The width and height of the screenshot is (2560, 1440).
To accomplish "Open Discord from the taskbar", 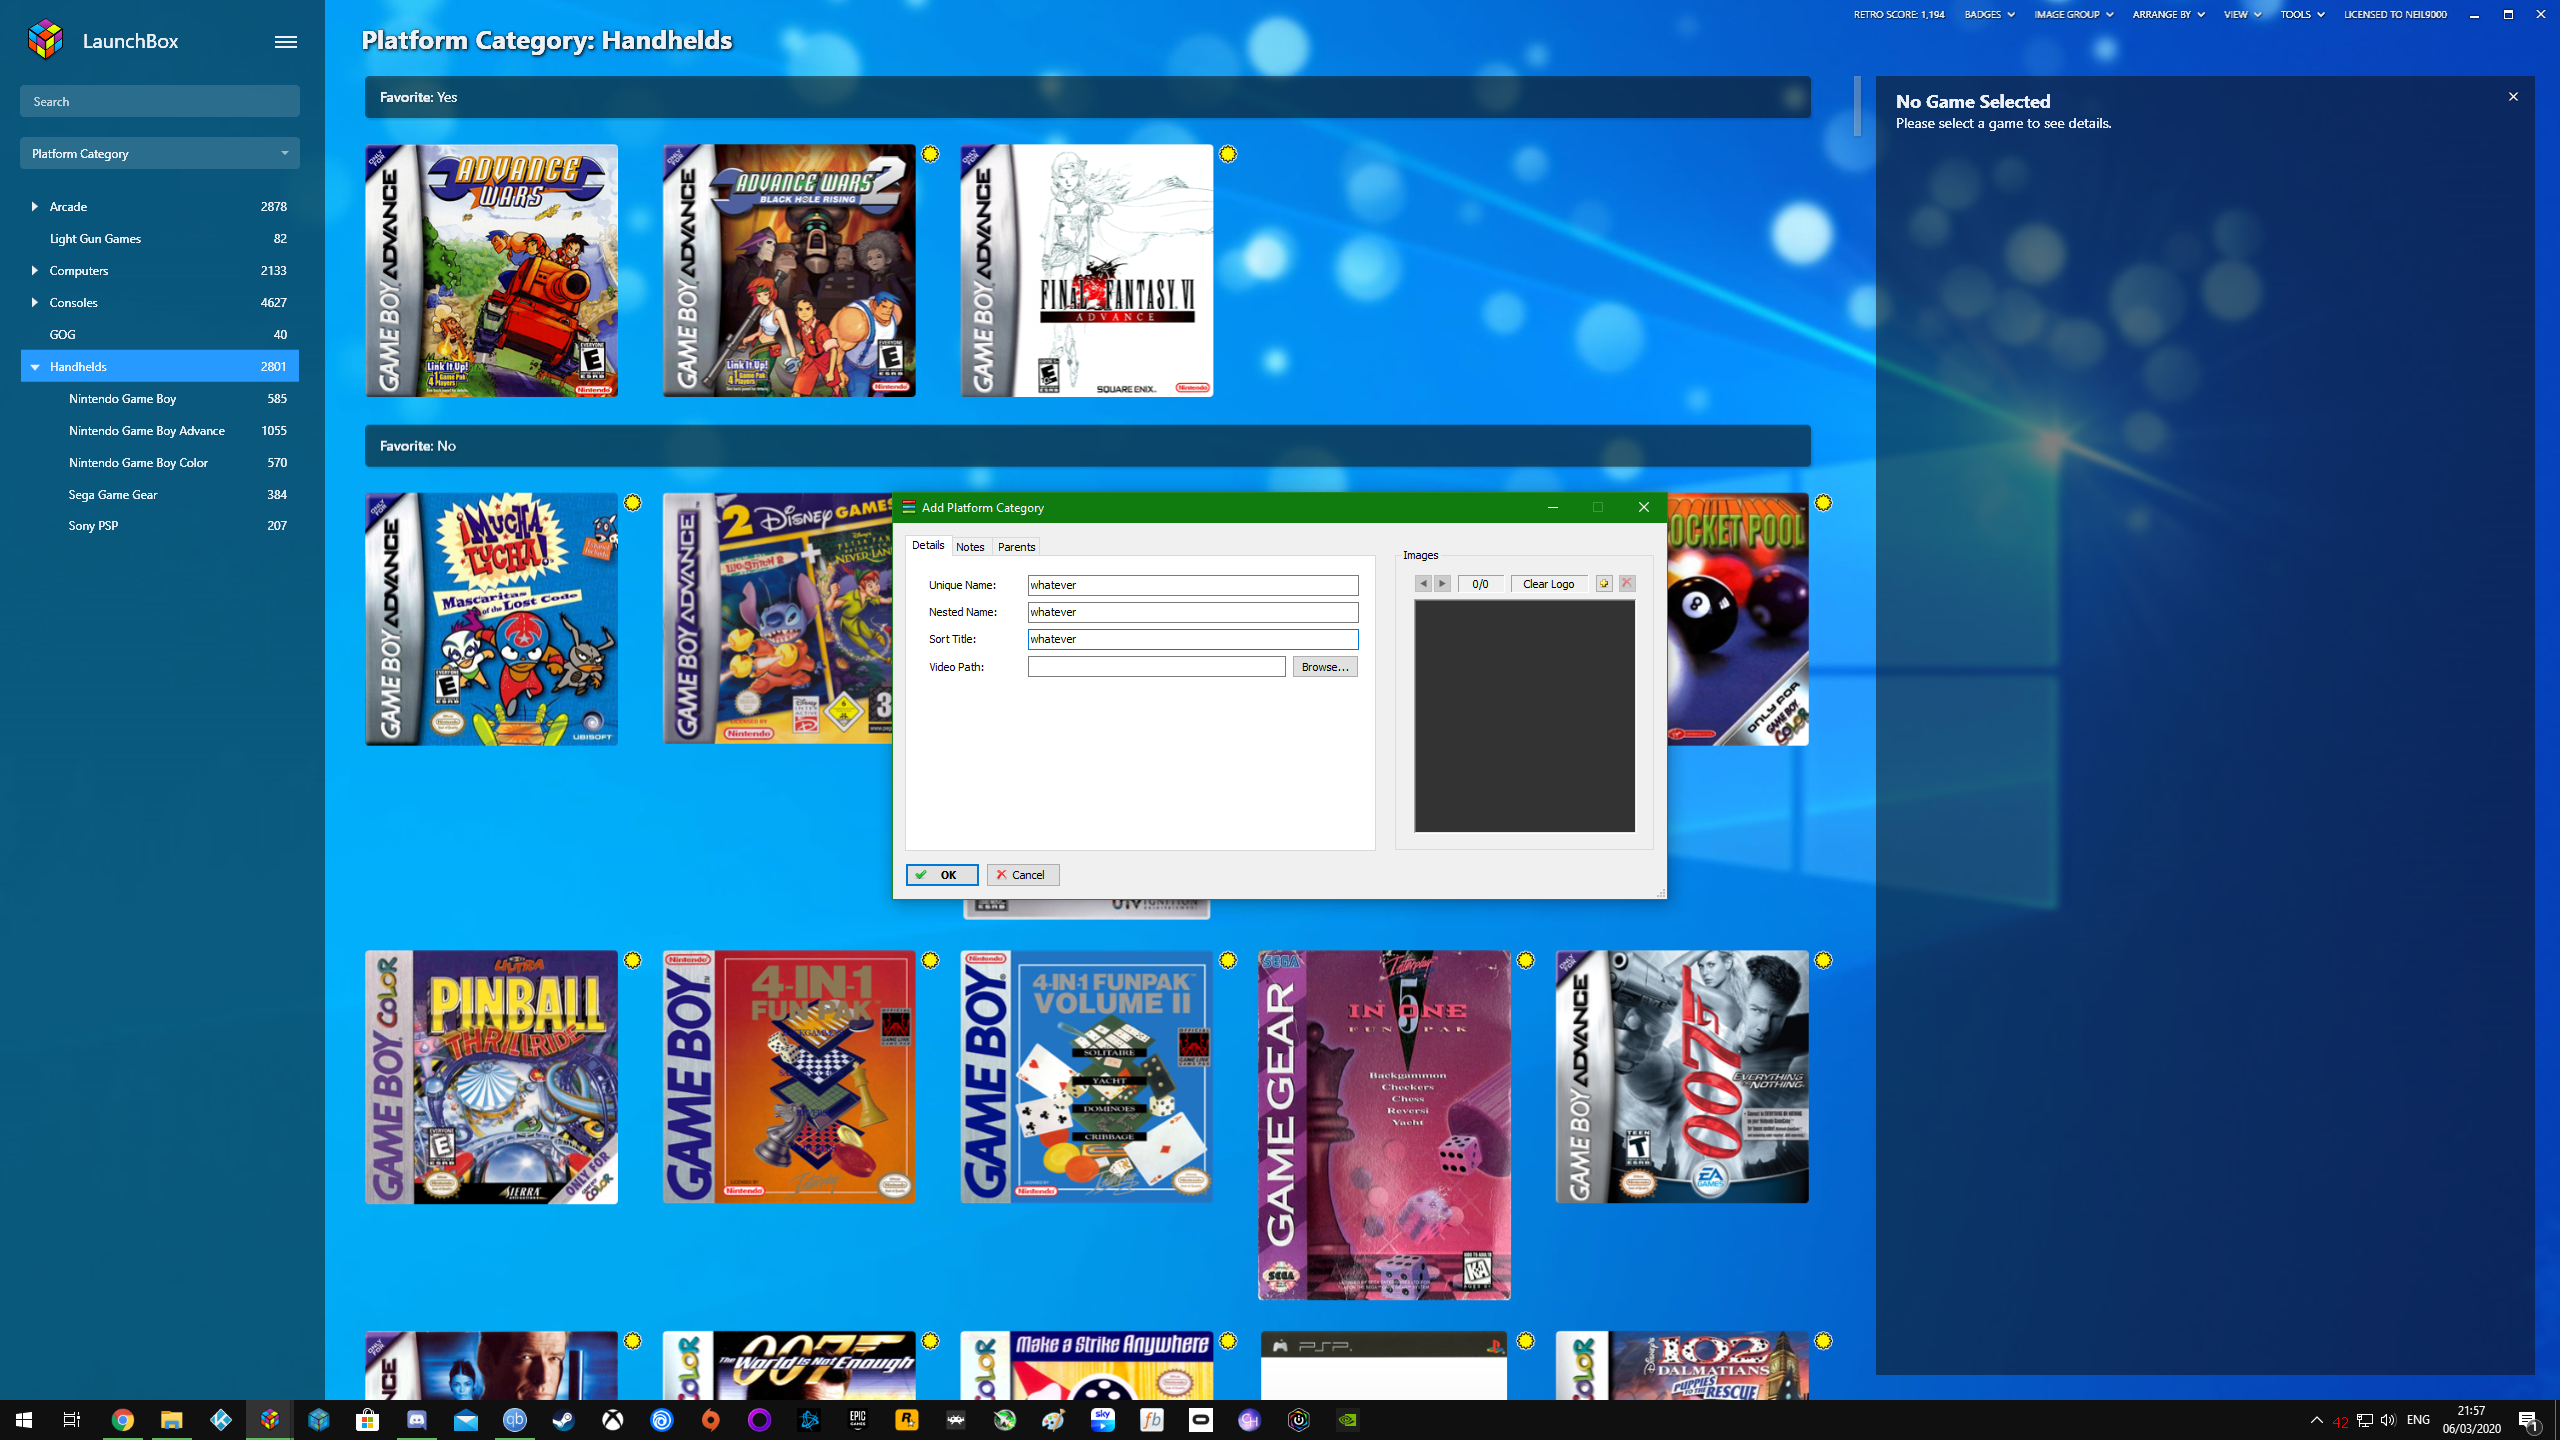I will tap(417, 1420).
